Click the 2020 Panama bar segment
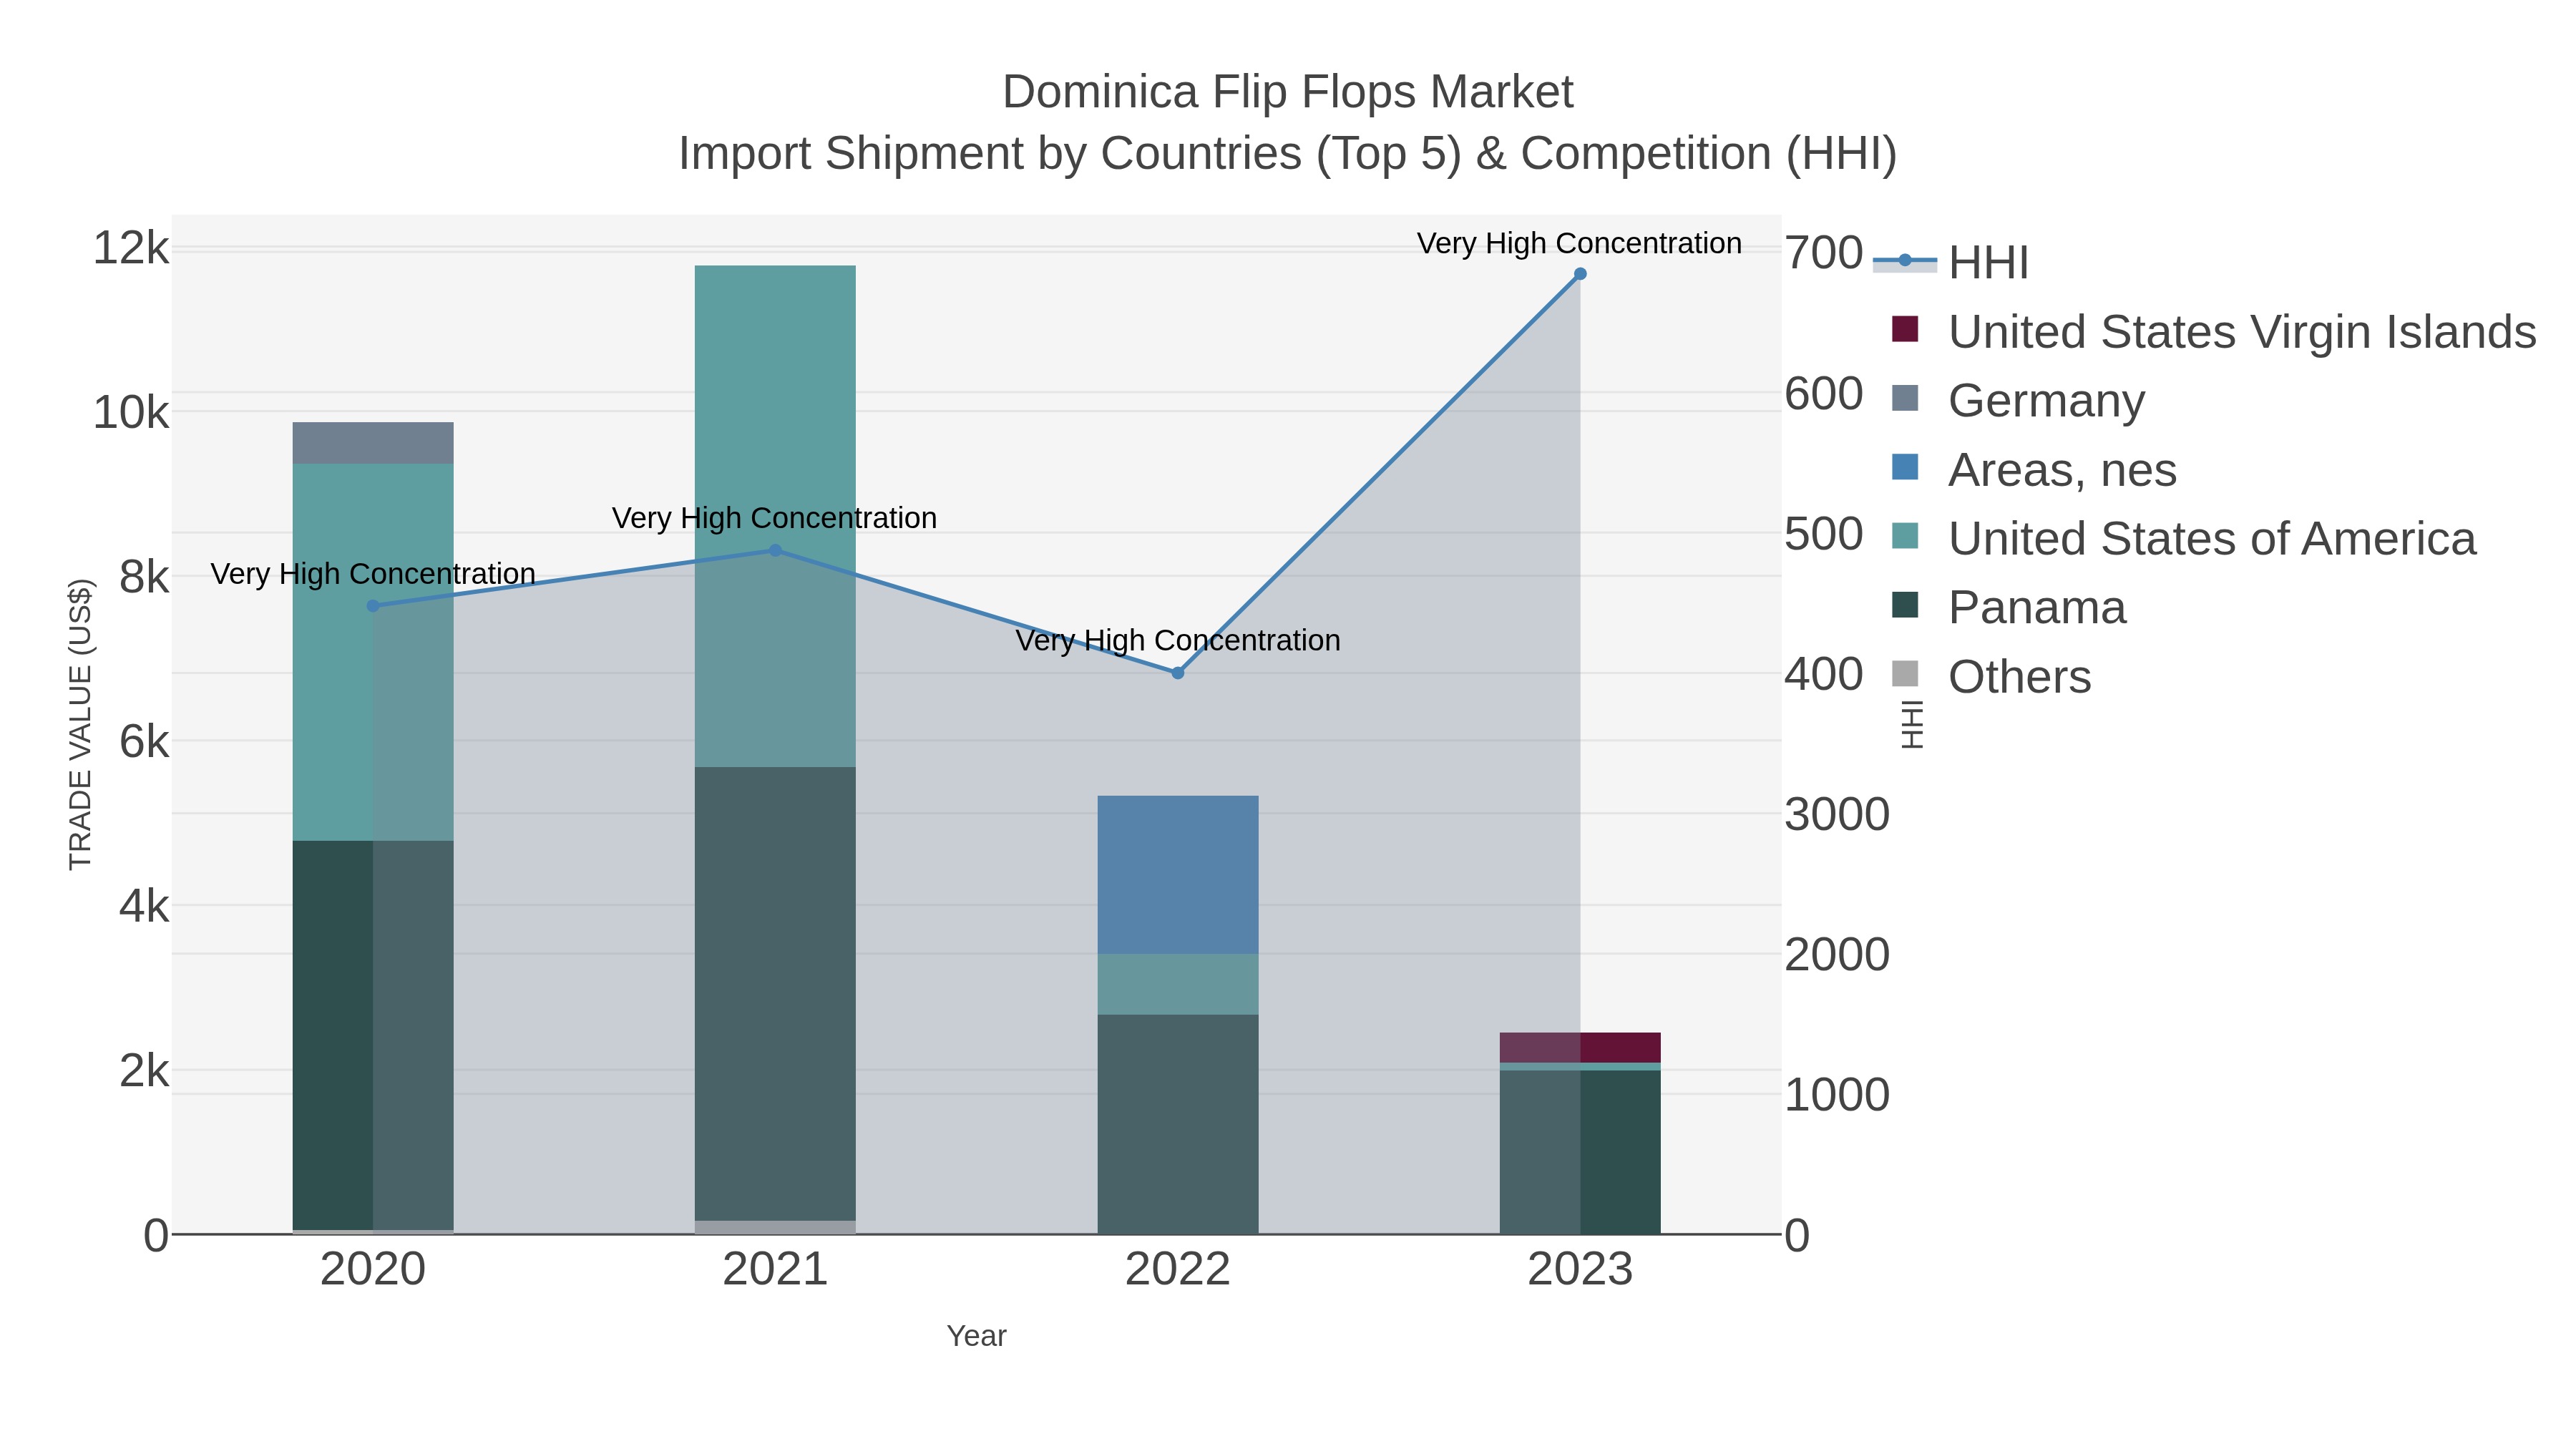Screen dimensions: 2576x1449 point(373,1035)
